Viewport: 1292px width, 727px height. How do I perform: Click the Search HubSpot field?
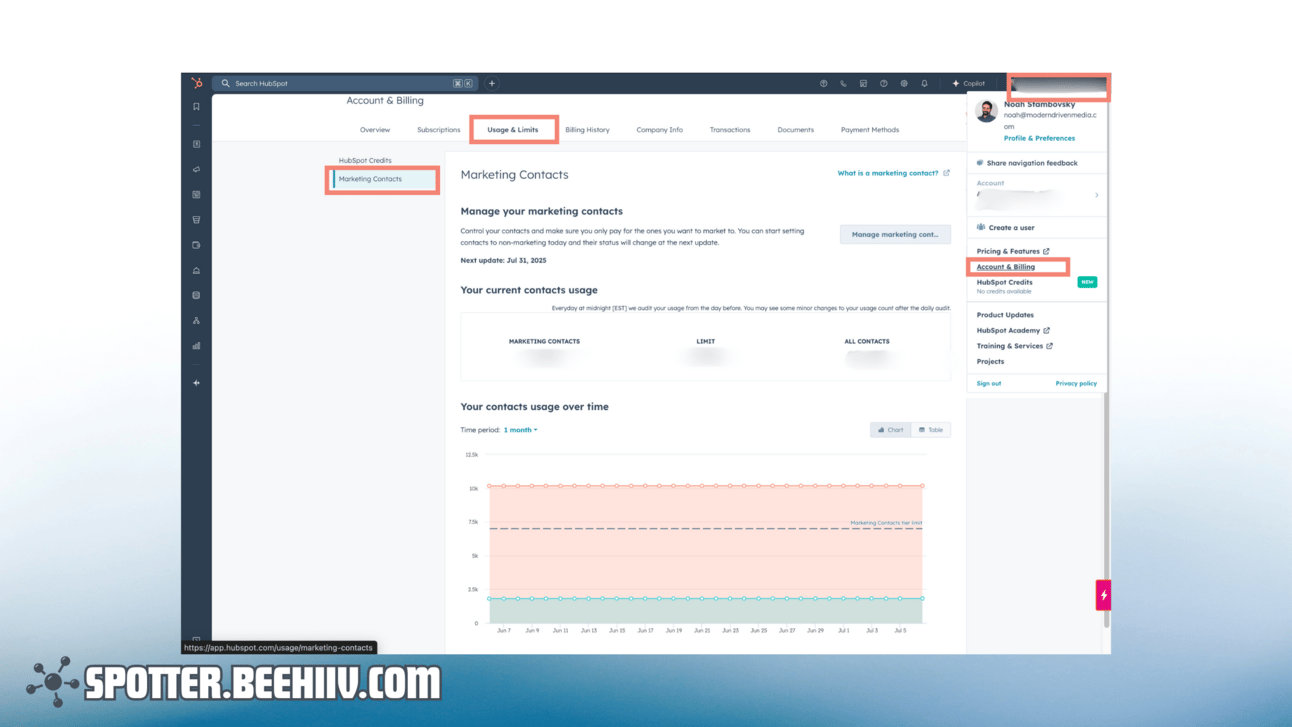[346, 83]
